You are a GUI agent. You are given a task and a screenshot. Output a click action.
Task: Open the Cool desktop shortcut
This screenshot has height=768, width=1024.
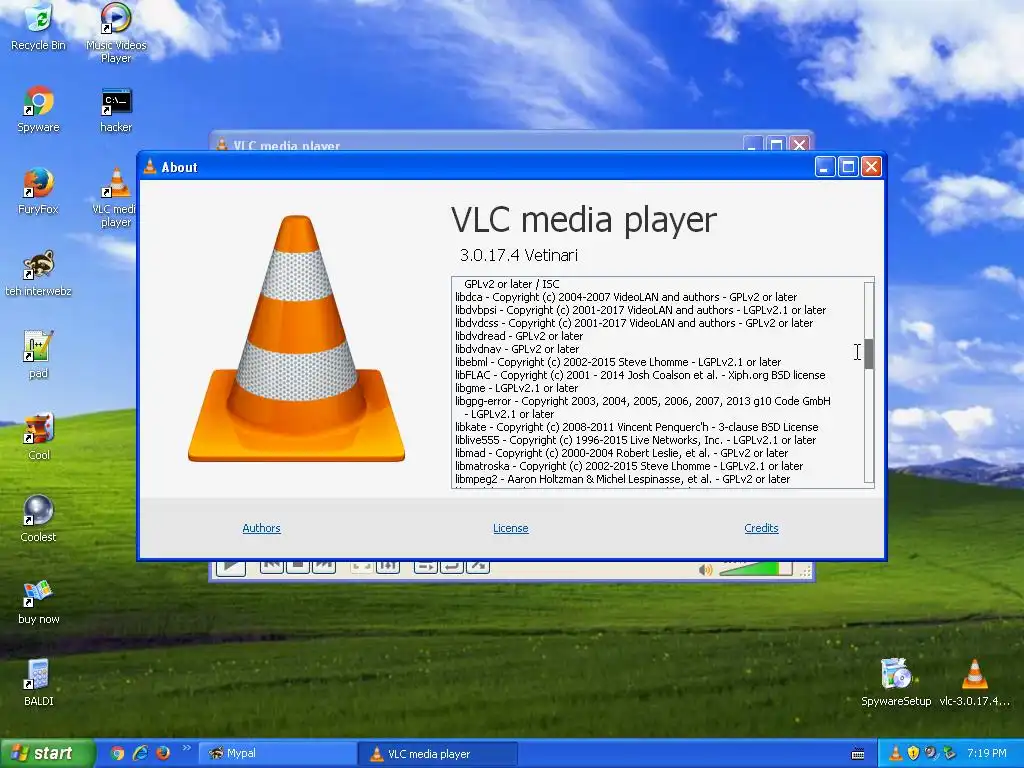[38, 436]
